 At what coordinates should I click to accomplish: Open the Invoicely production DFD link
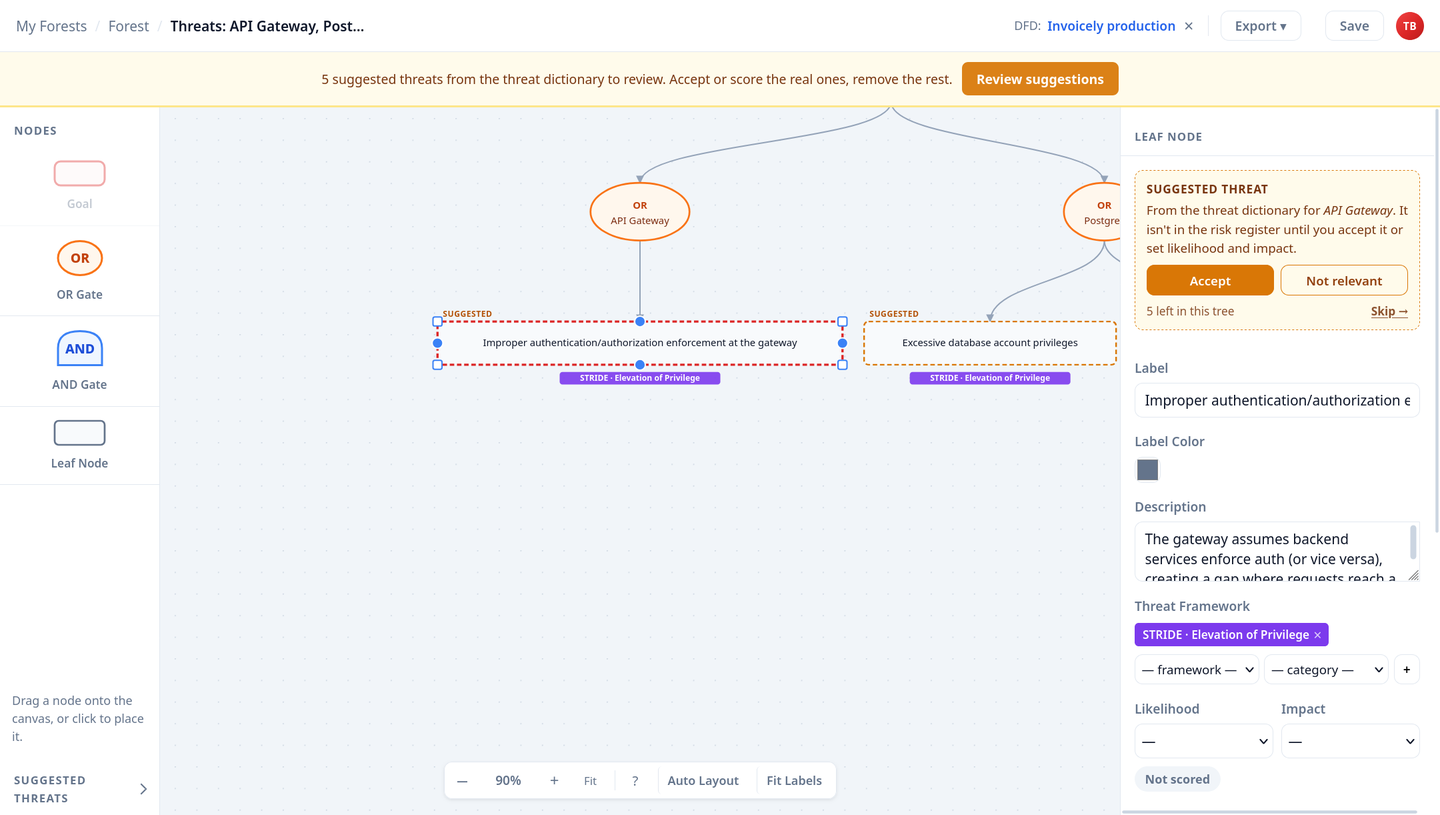(1111, 26)
